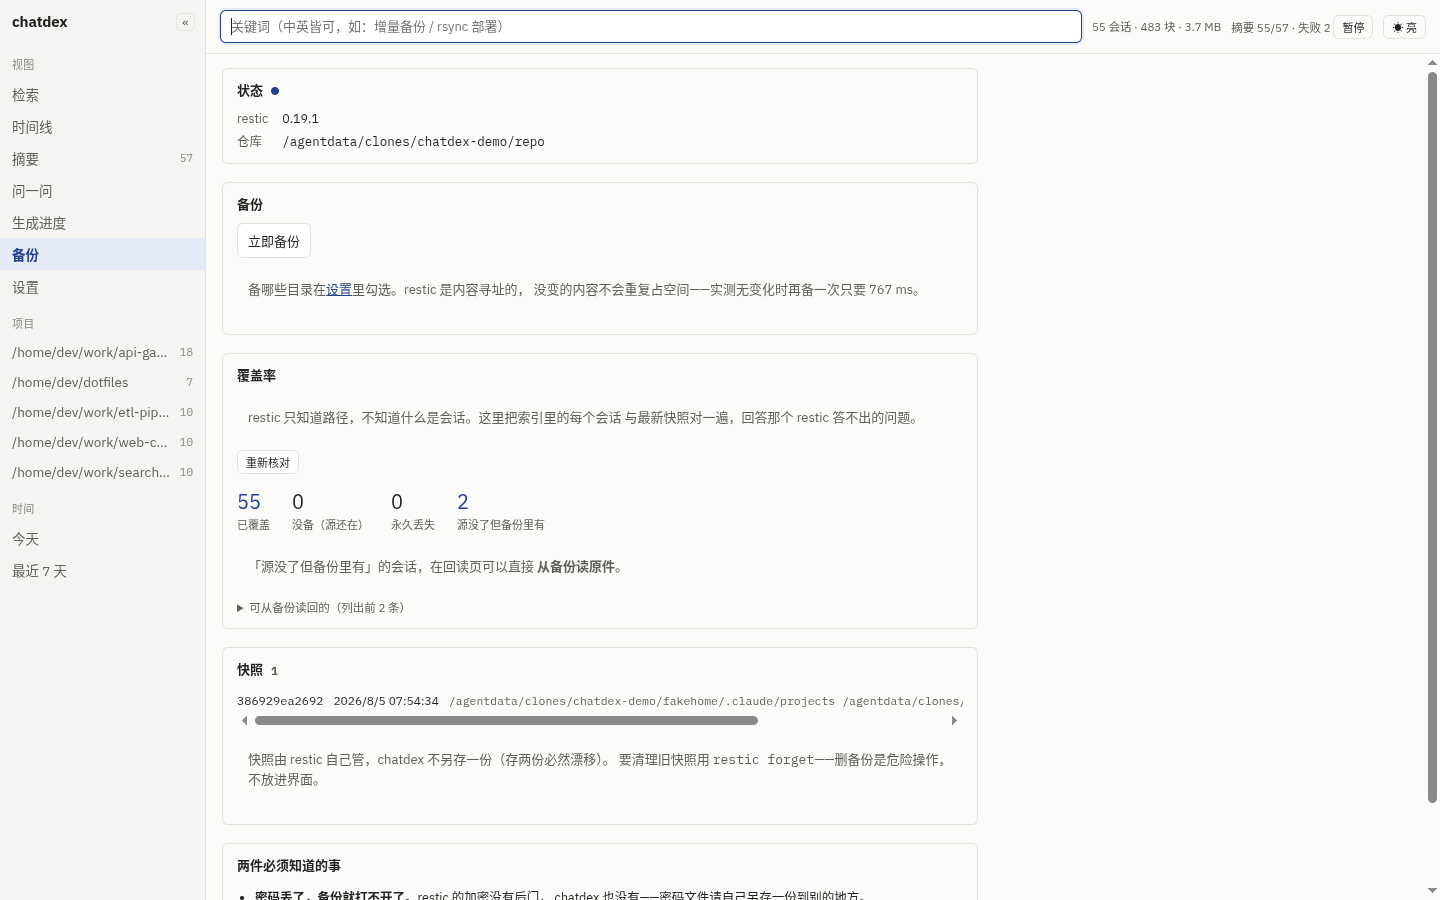Filter by project /home/dev/work/search...
The image size is (1440, 900).
pyautogui.click(x=103, y=472)
